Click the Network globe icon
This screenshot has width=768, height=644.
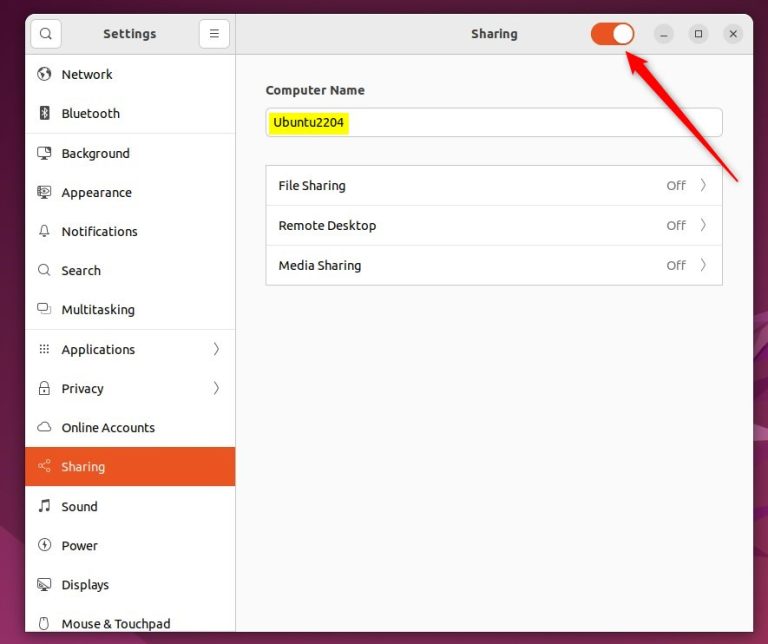[x=44, y=74]
